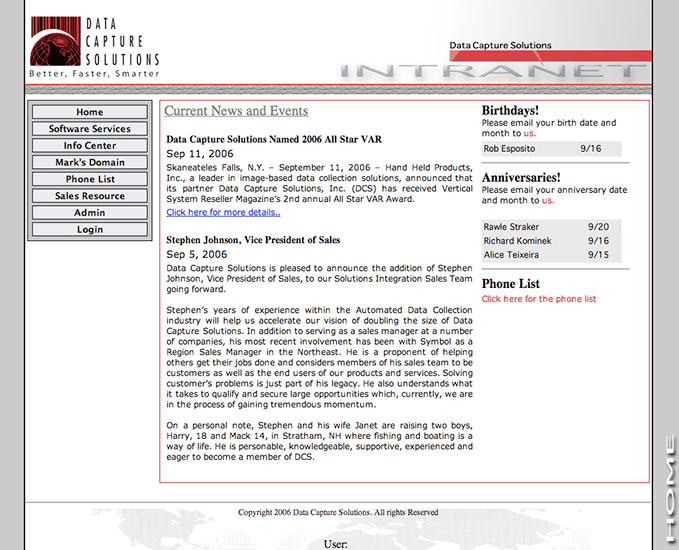Click the Login sidebar button
This screenshot has width=679, height=550.
90,230
